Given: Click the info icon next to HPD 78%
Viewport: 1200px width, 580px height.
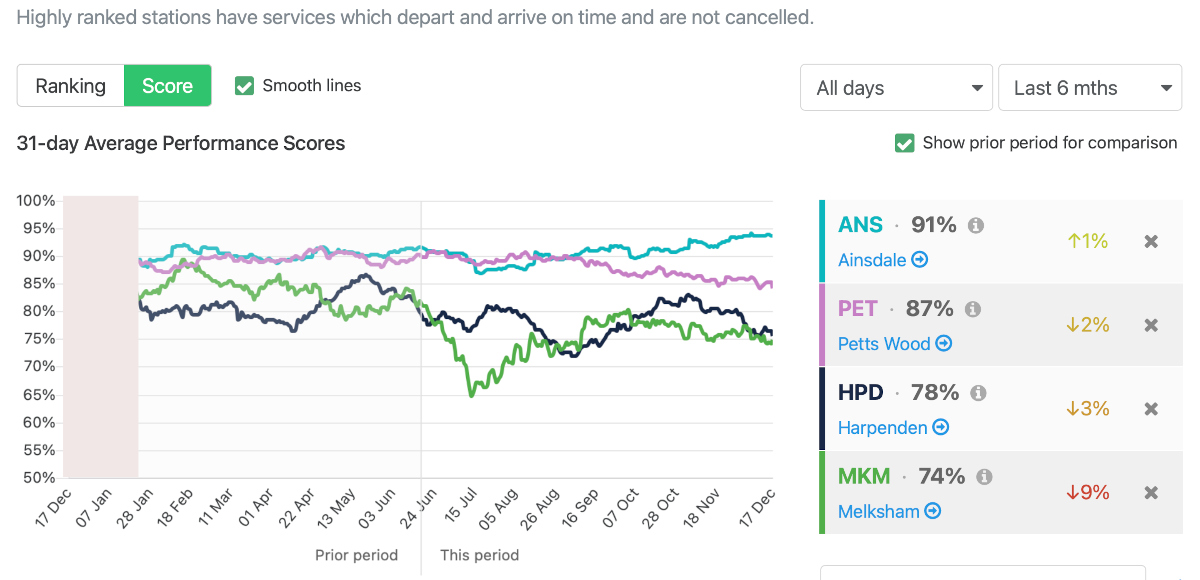Looking at the screenshot, I should click(978, 393).
